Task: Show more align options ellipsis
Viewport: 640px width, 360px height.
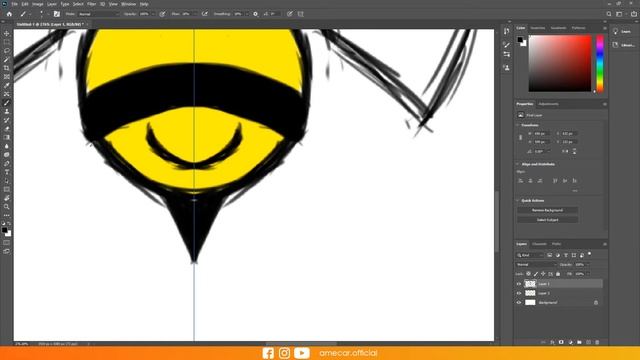Action: coord(575,191)
